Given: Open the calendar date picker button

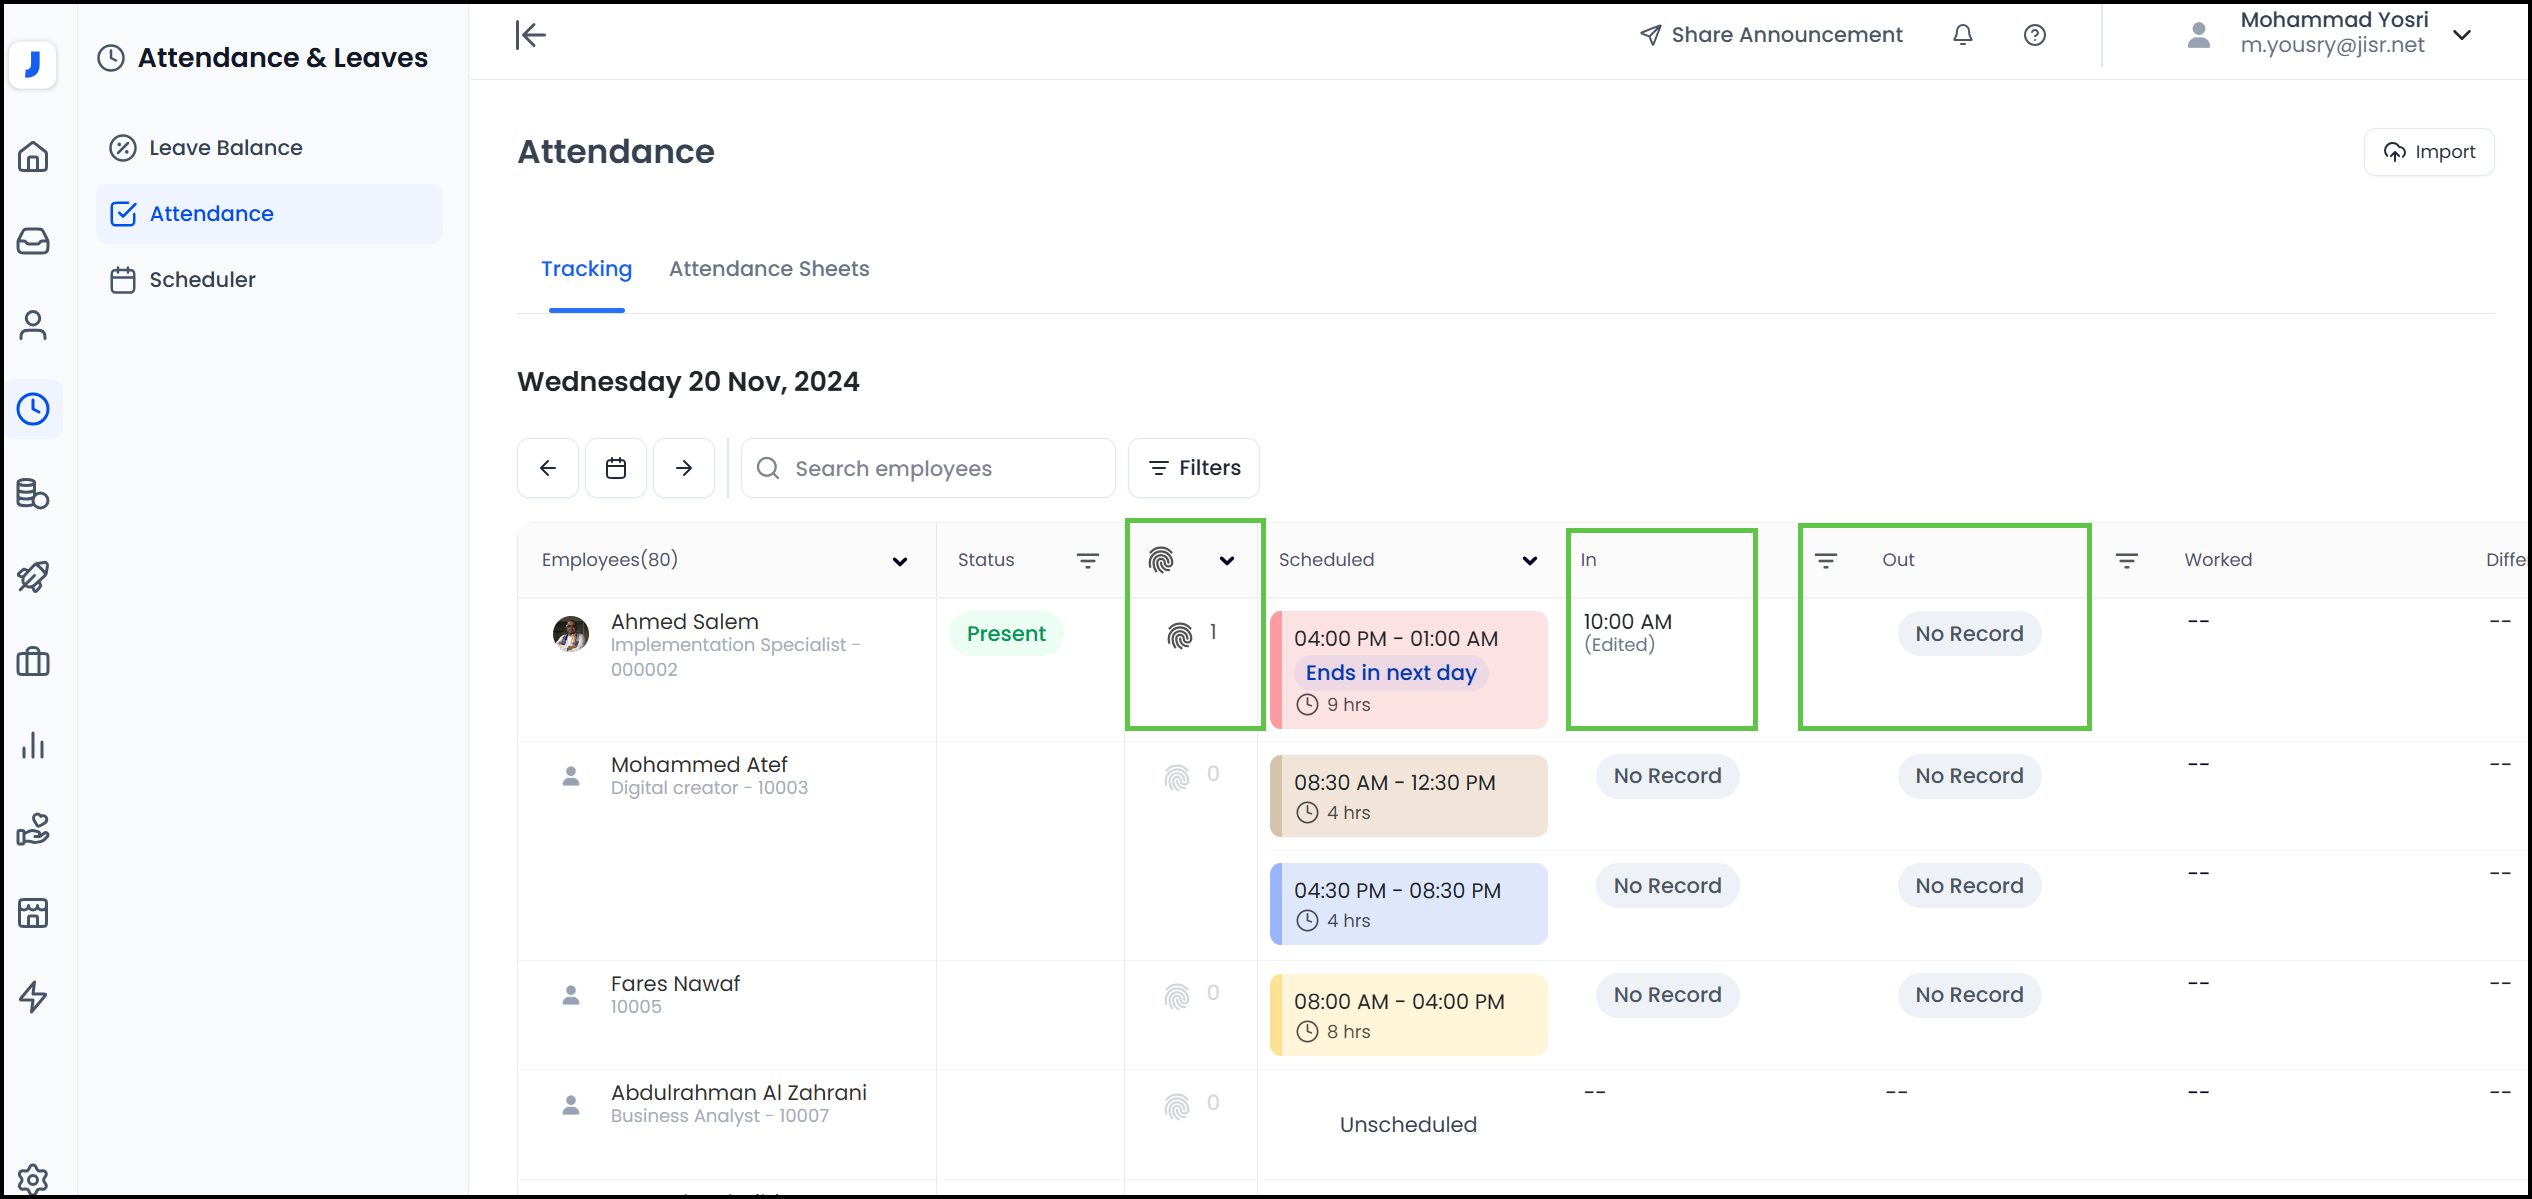Looking at the screenshot, I should [616, 468].
